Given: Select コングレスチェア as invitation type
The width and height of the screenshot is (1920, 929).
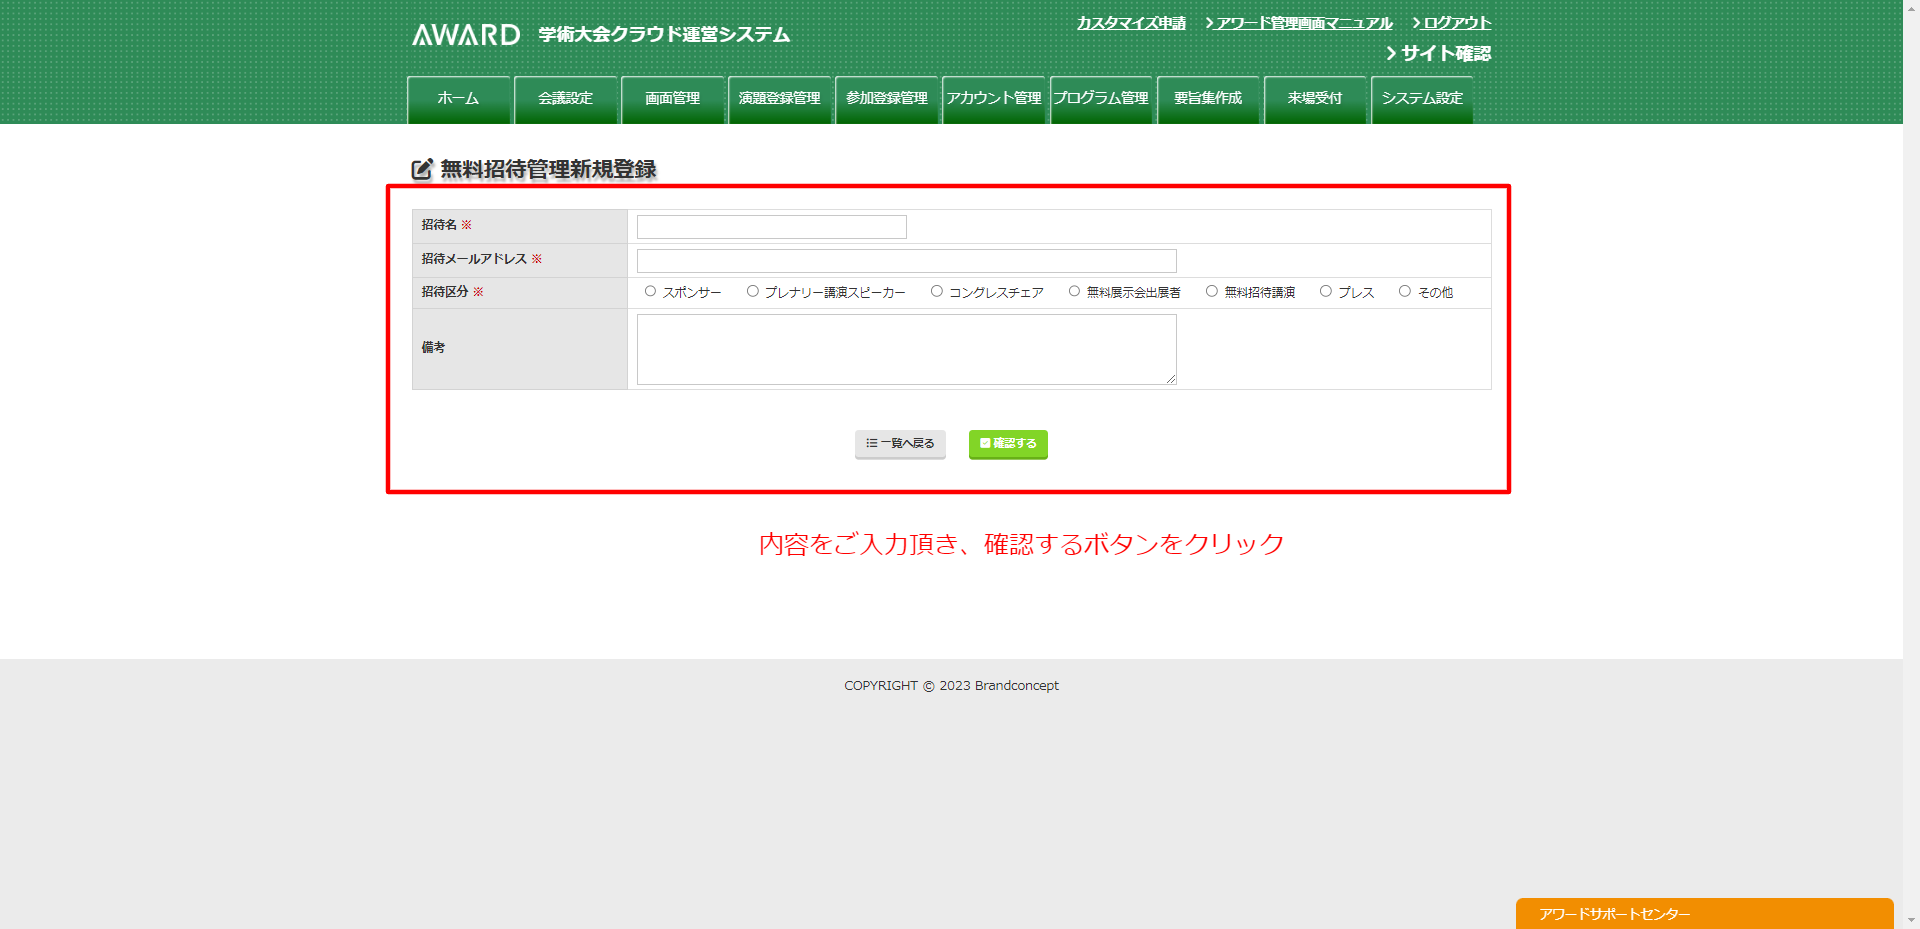Looking at the screenshot, I should tap(937, 292).
